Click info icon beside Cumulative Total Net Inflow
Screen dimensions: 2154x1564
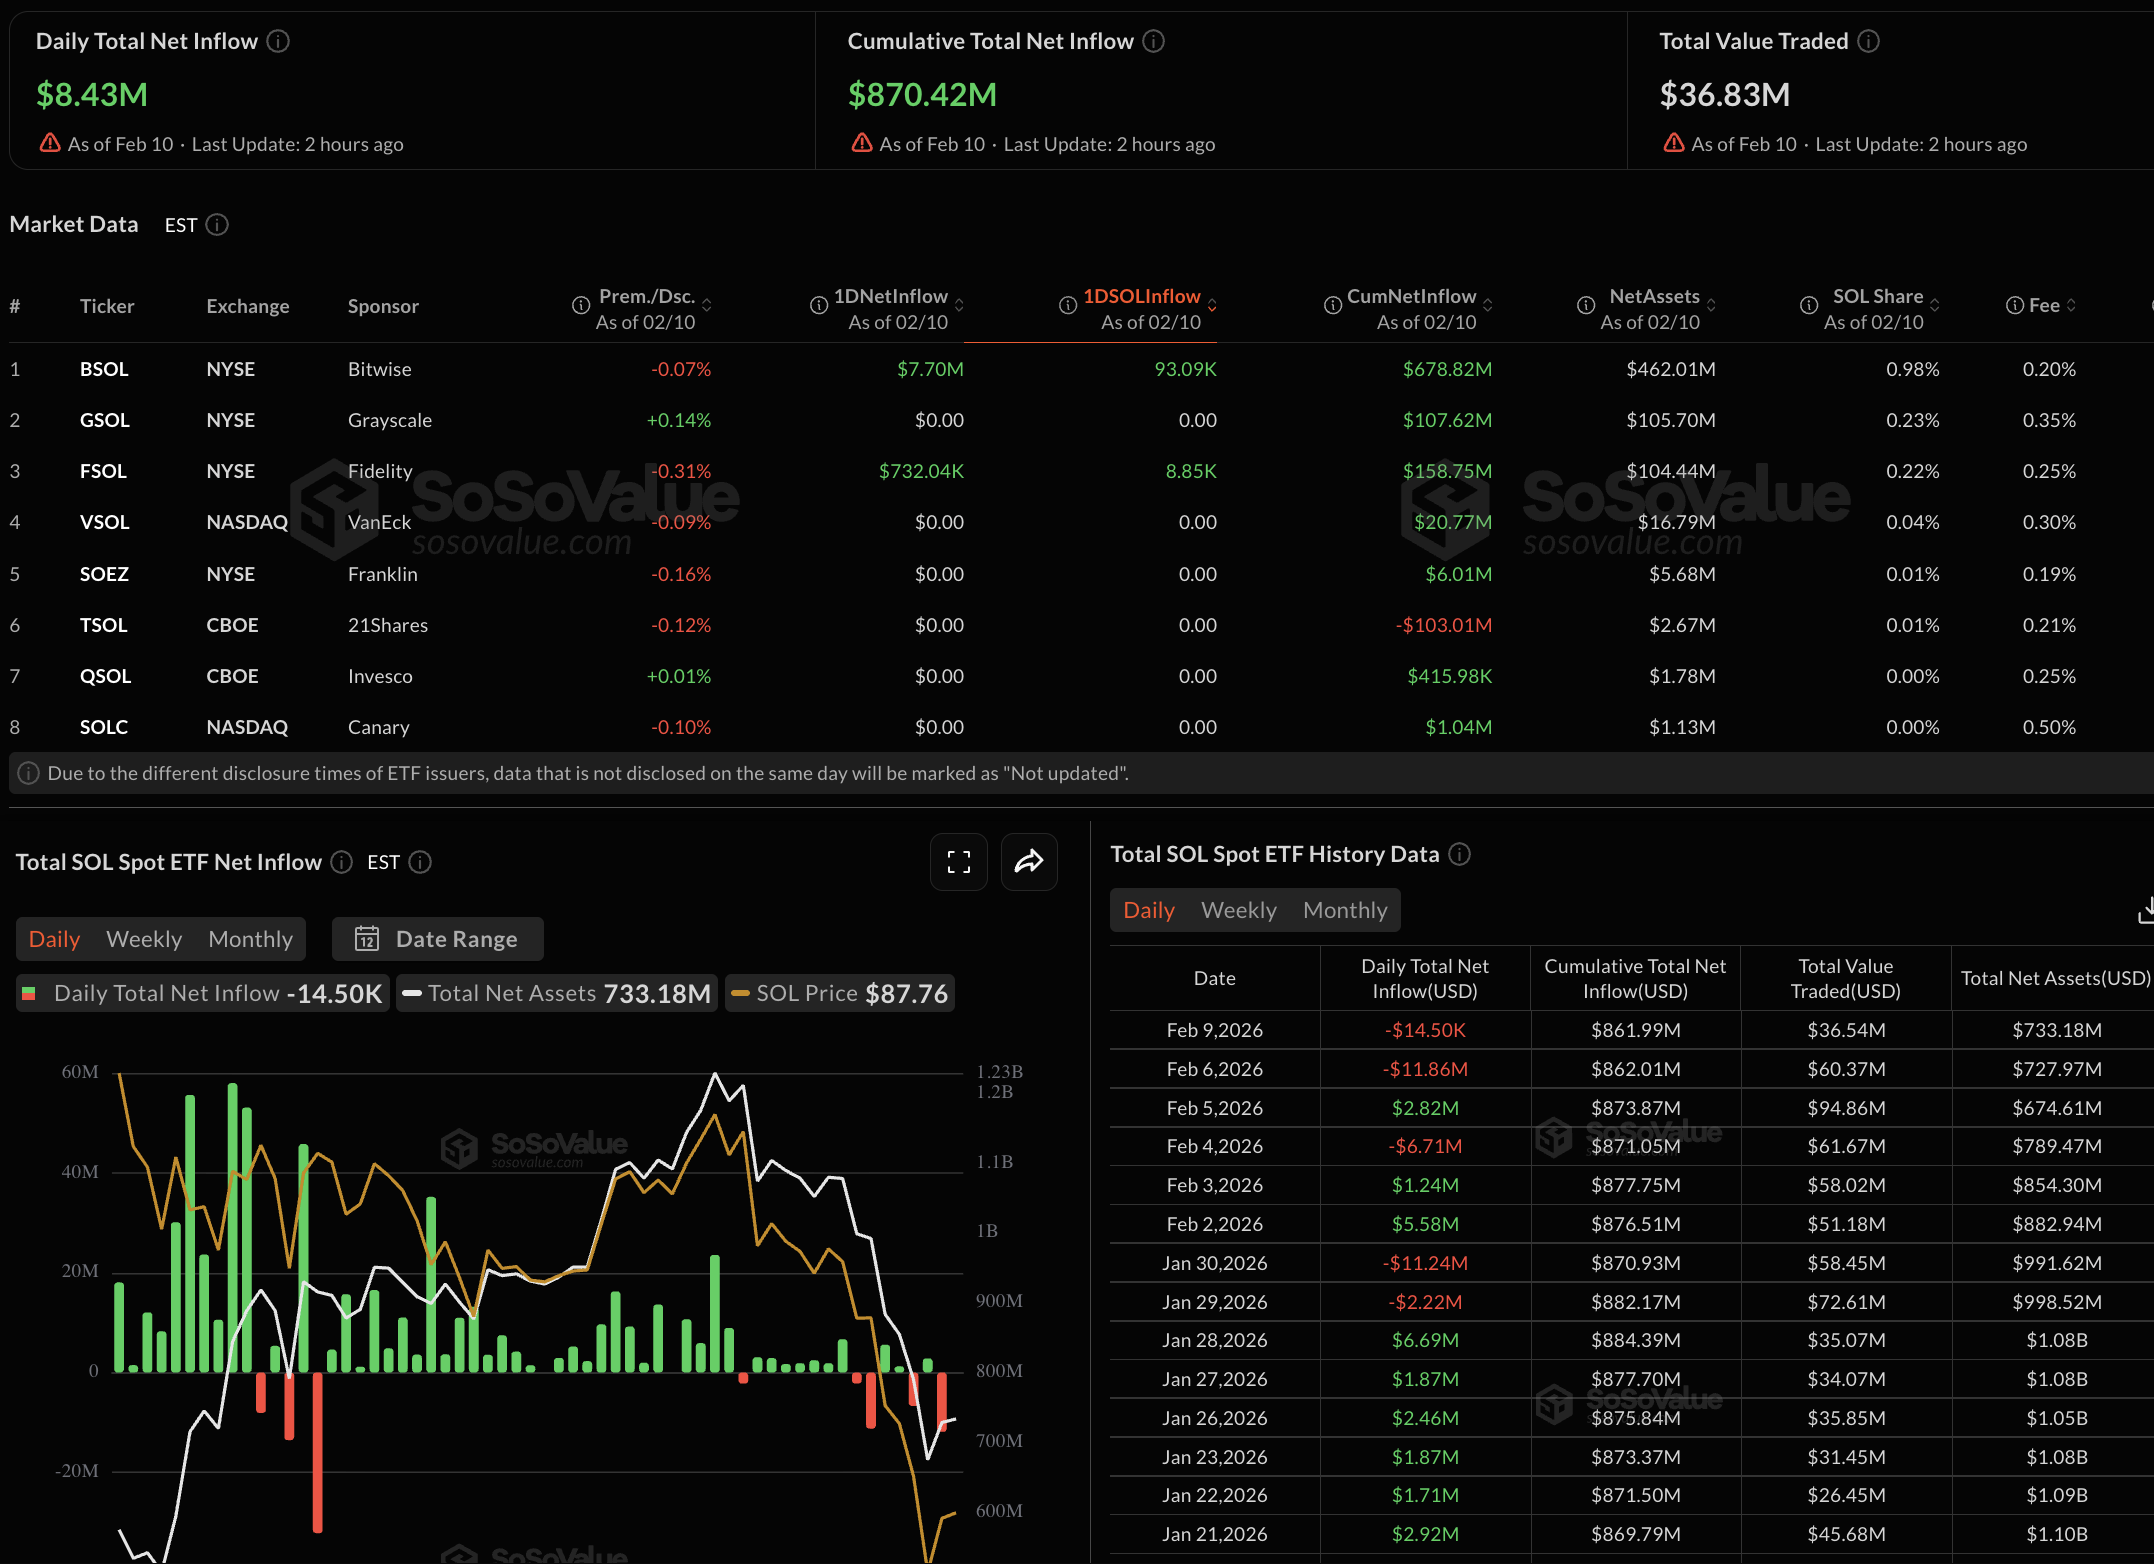[x=1153, y=41]
